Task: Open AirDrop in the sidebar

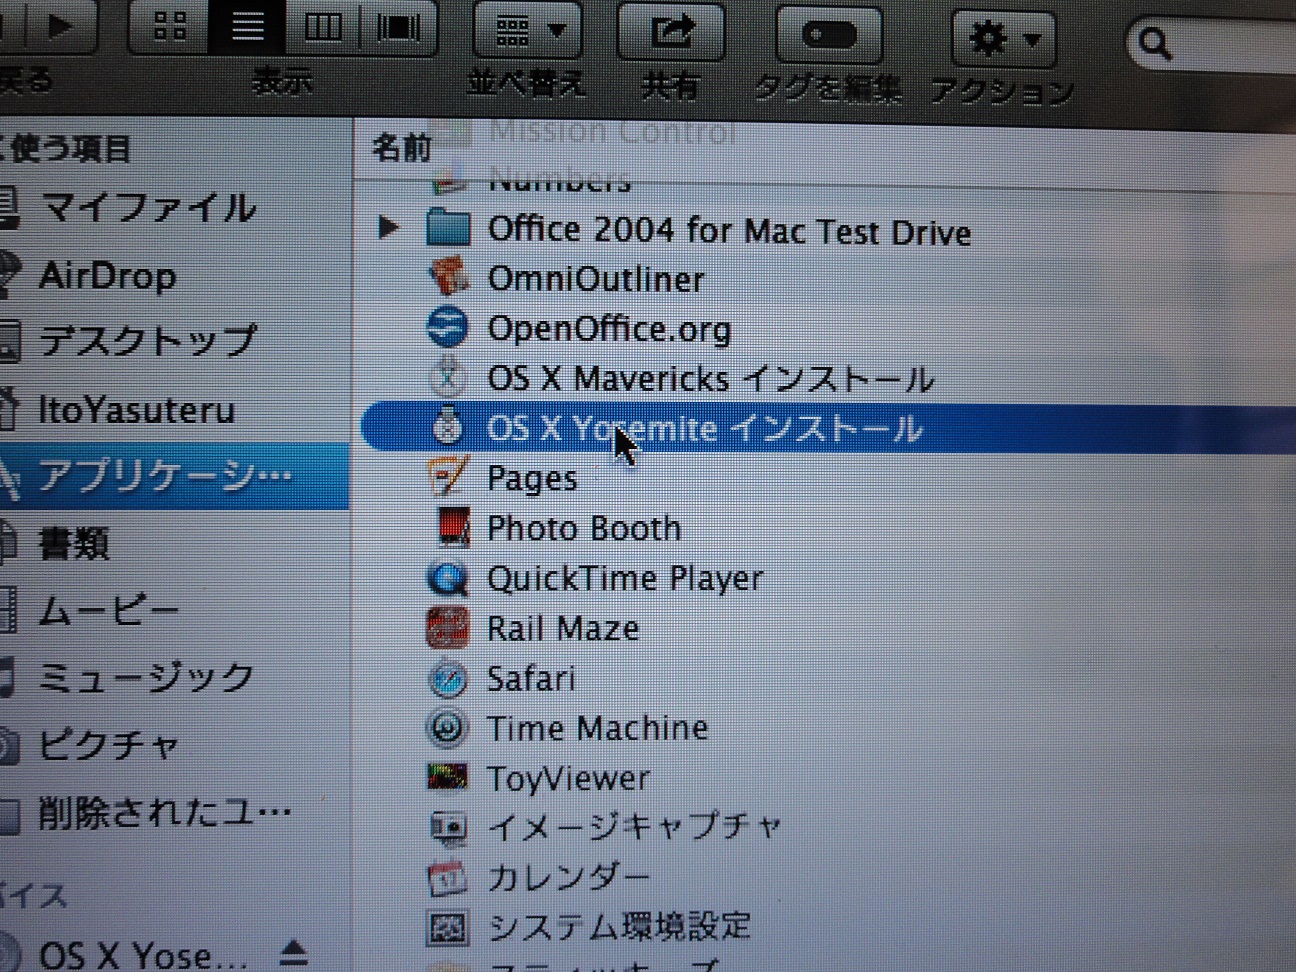Action: 107,275
